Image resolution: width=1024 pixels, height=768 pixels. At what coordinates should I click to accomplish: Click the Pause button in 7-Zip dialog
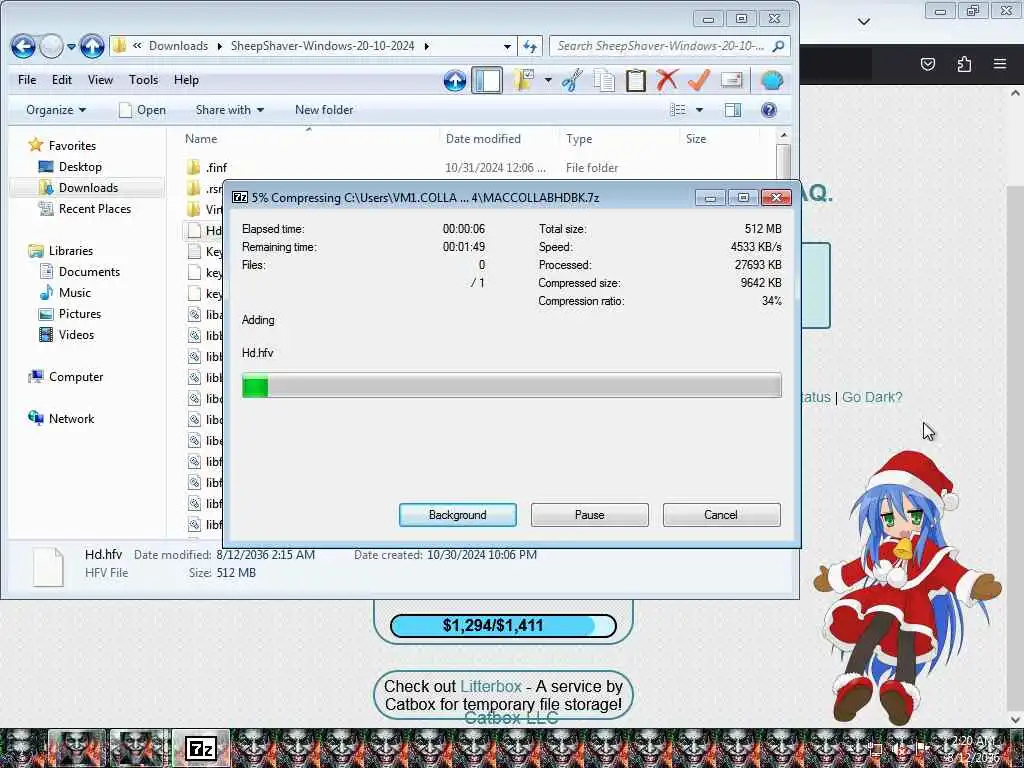[590, 515]
